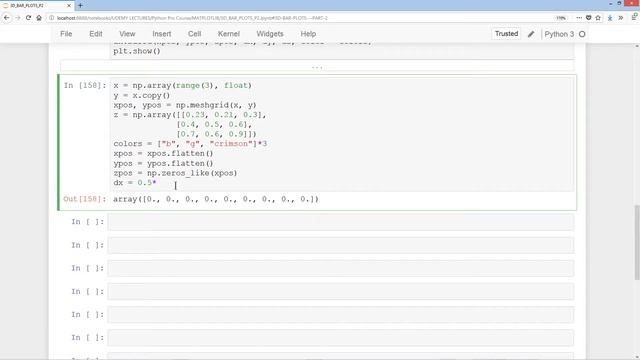Image resolution: width=640 pixels, height=360 pixels.
Task: Click the In [158] prompt
Action: tap(85, 85)
